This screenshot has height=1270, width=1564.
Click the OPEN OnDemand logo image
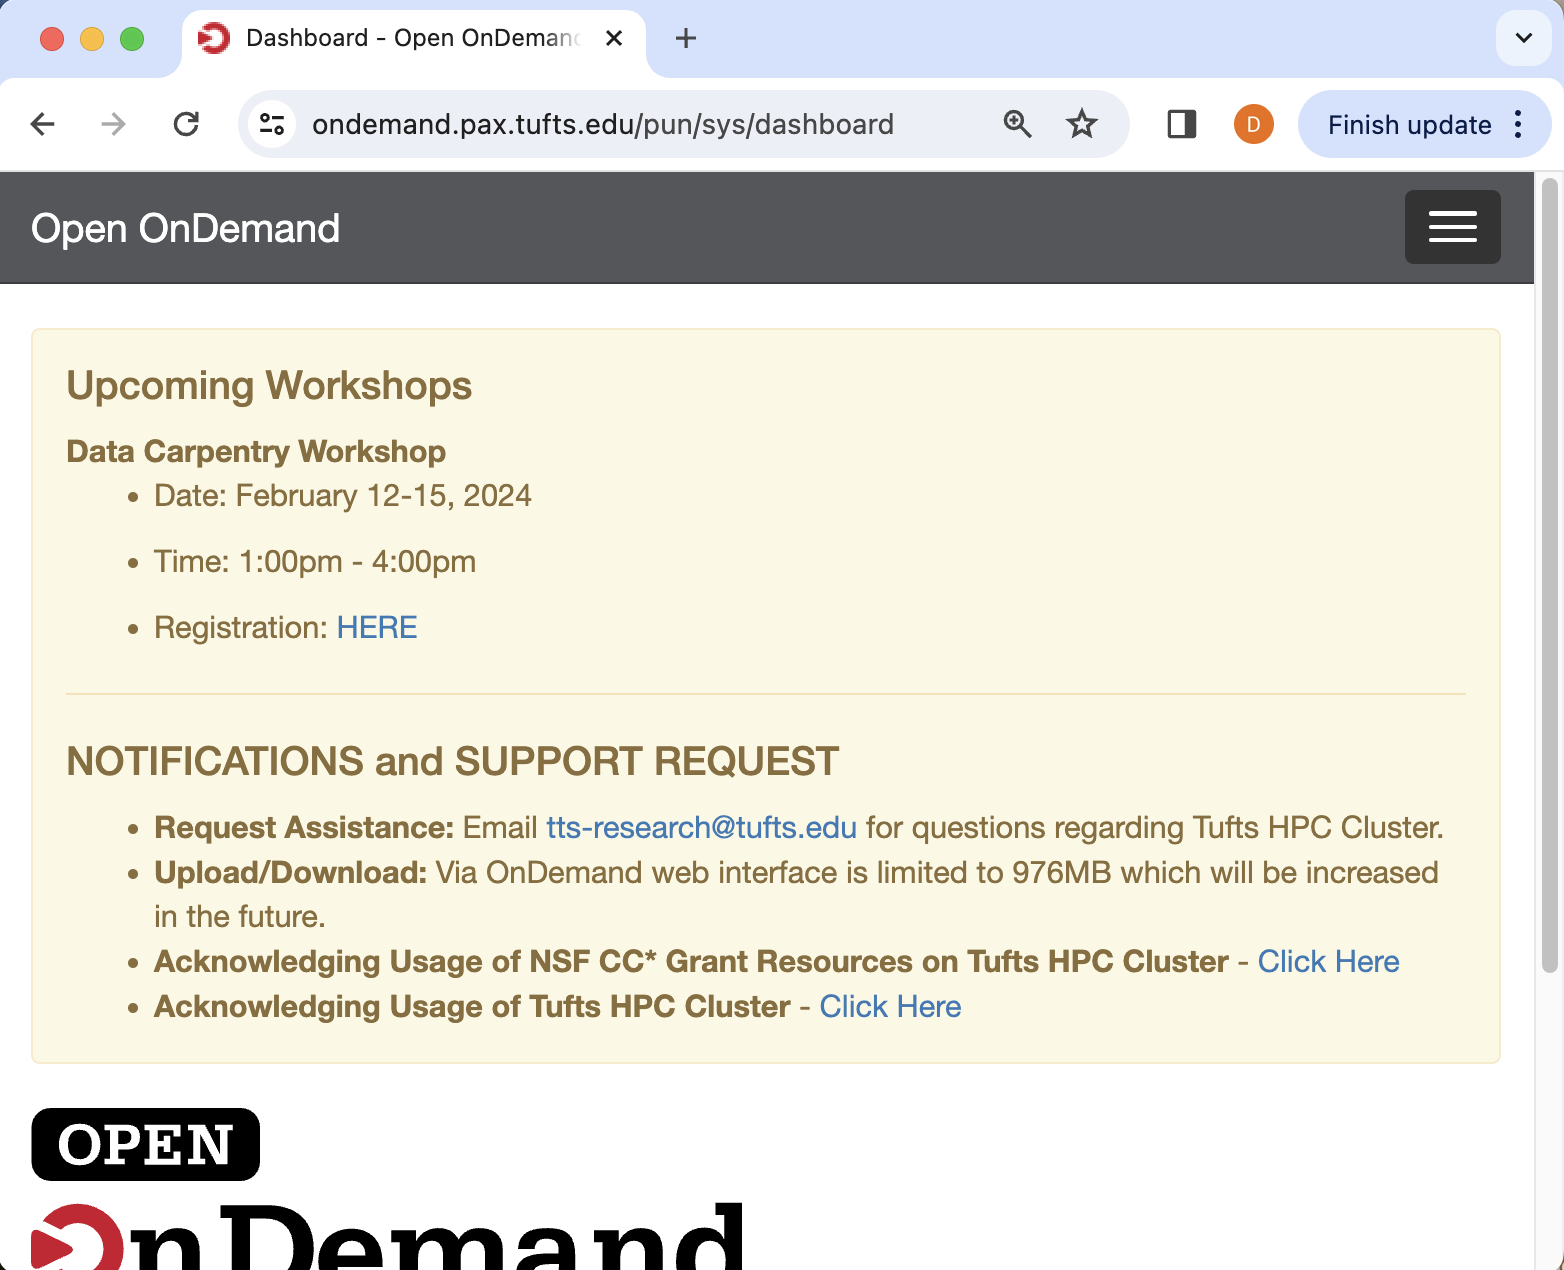coord(388,1189)
